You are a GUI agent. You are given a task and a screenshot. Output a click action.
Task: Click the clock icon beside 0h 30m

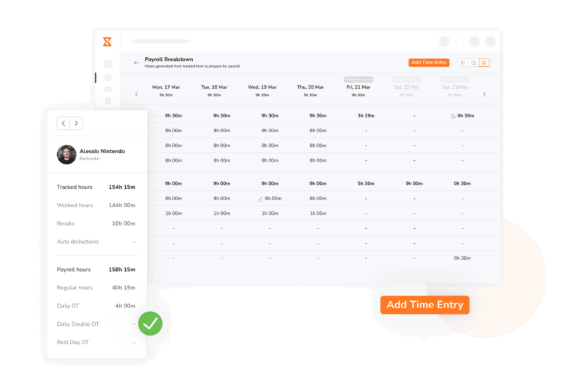coord(453,116)
